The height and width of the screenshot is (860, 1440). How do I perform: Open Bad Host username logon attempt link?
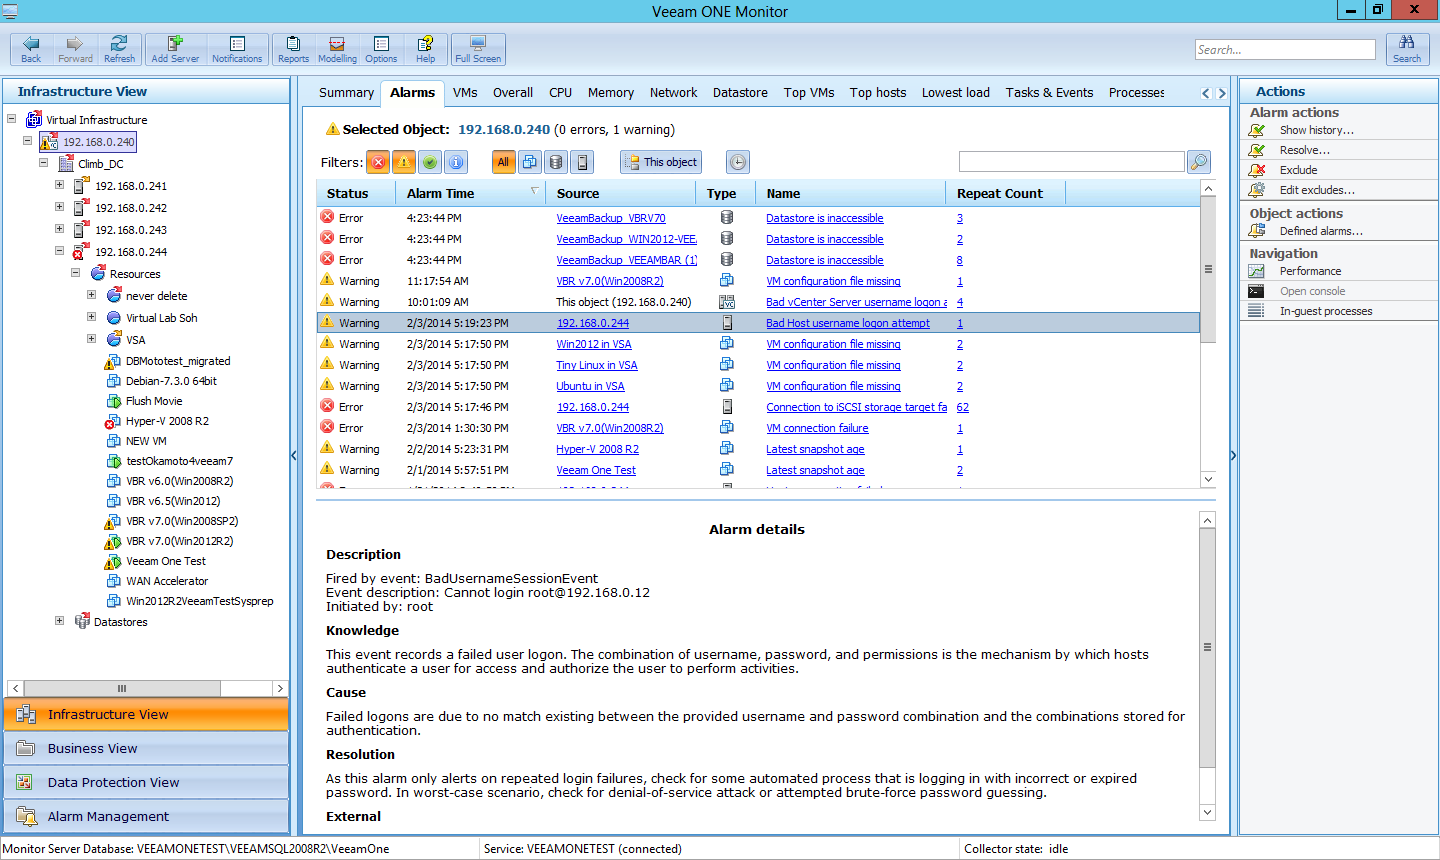(x=848, y=323)
